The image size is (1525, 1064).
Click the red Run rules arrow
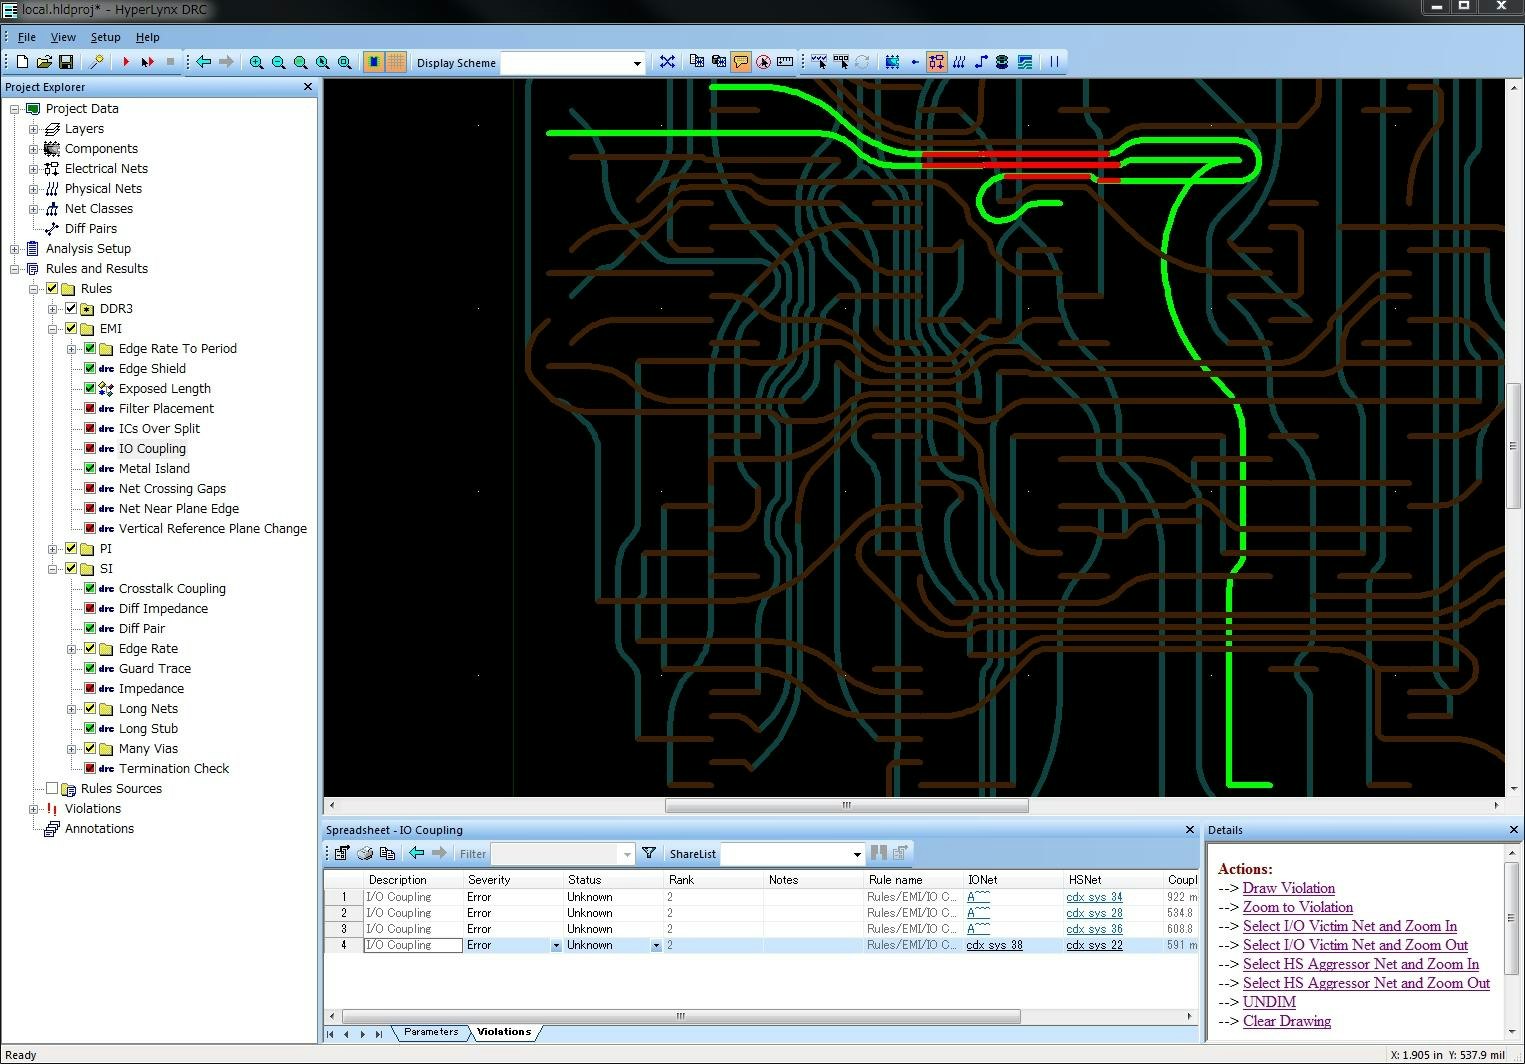pyautogui.click(x=126, y=62)
